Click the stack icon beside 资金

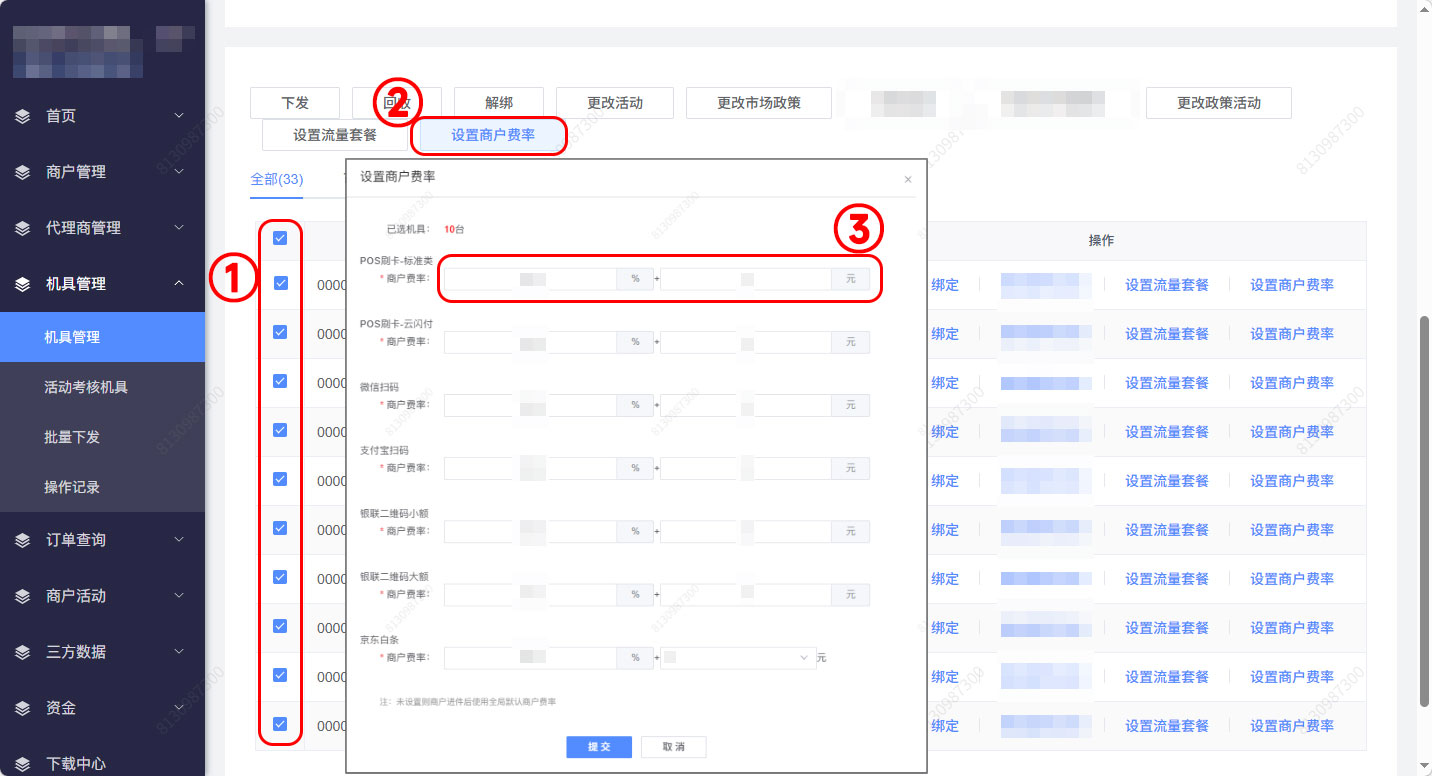(x=23, y=708)
